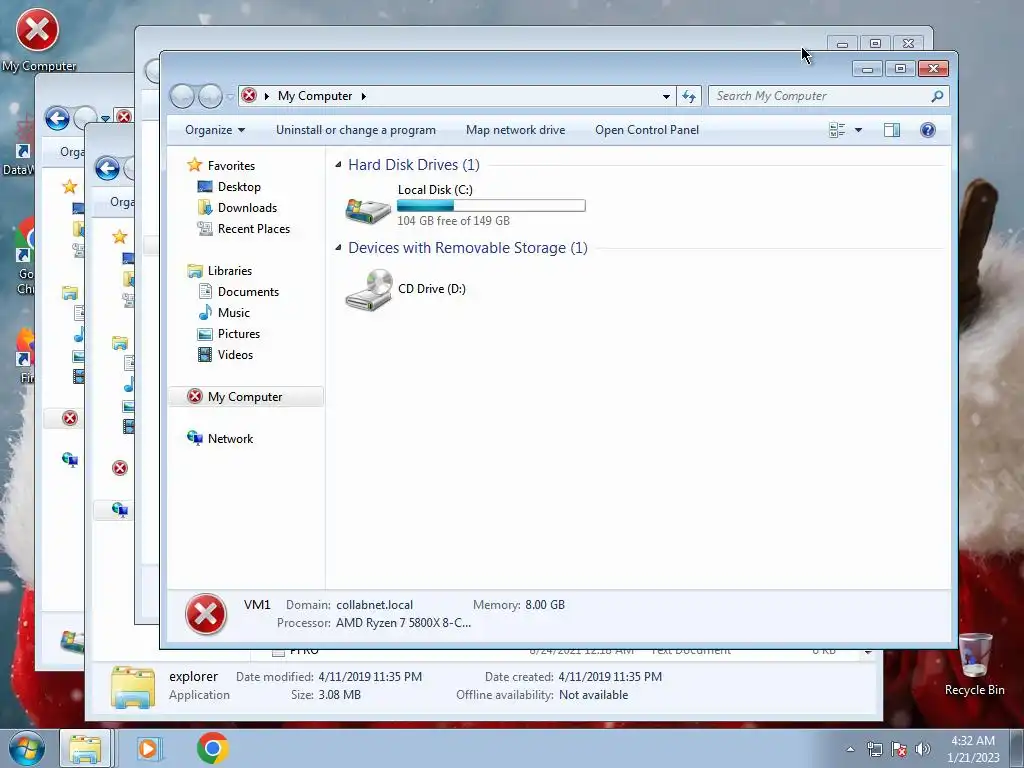Screen dimensions: 1024x768
Task: Open Downloads folder in navigation pane
Action: (x=247, y=208)
